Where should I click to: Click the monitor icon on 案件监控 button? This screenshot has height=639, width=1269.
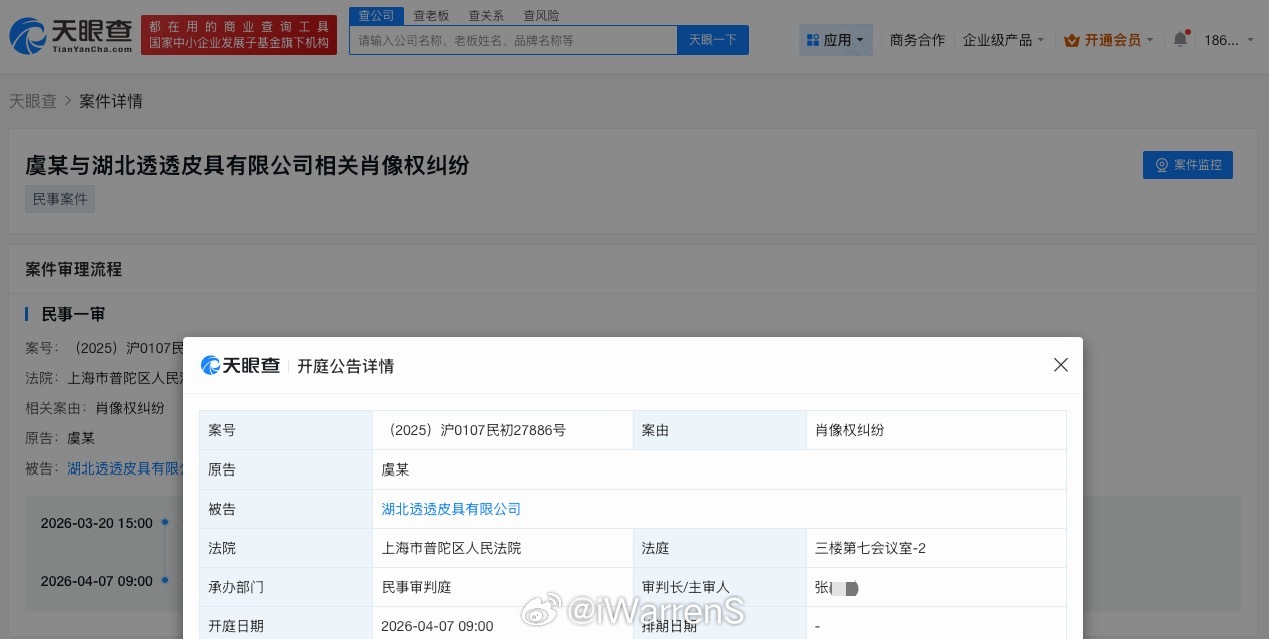click(x=1161, y=165)
